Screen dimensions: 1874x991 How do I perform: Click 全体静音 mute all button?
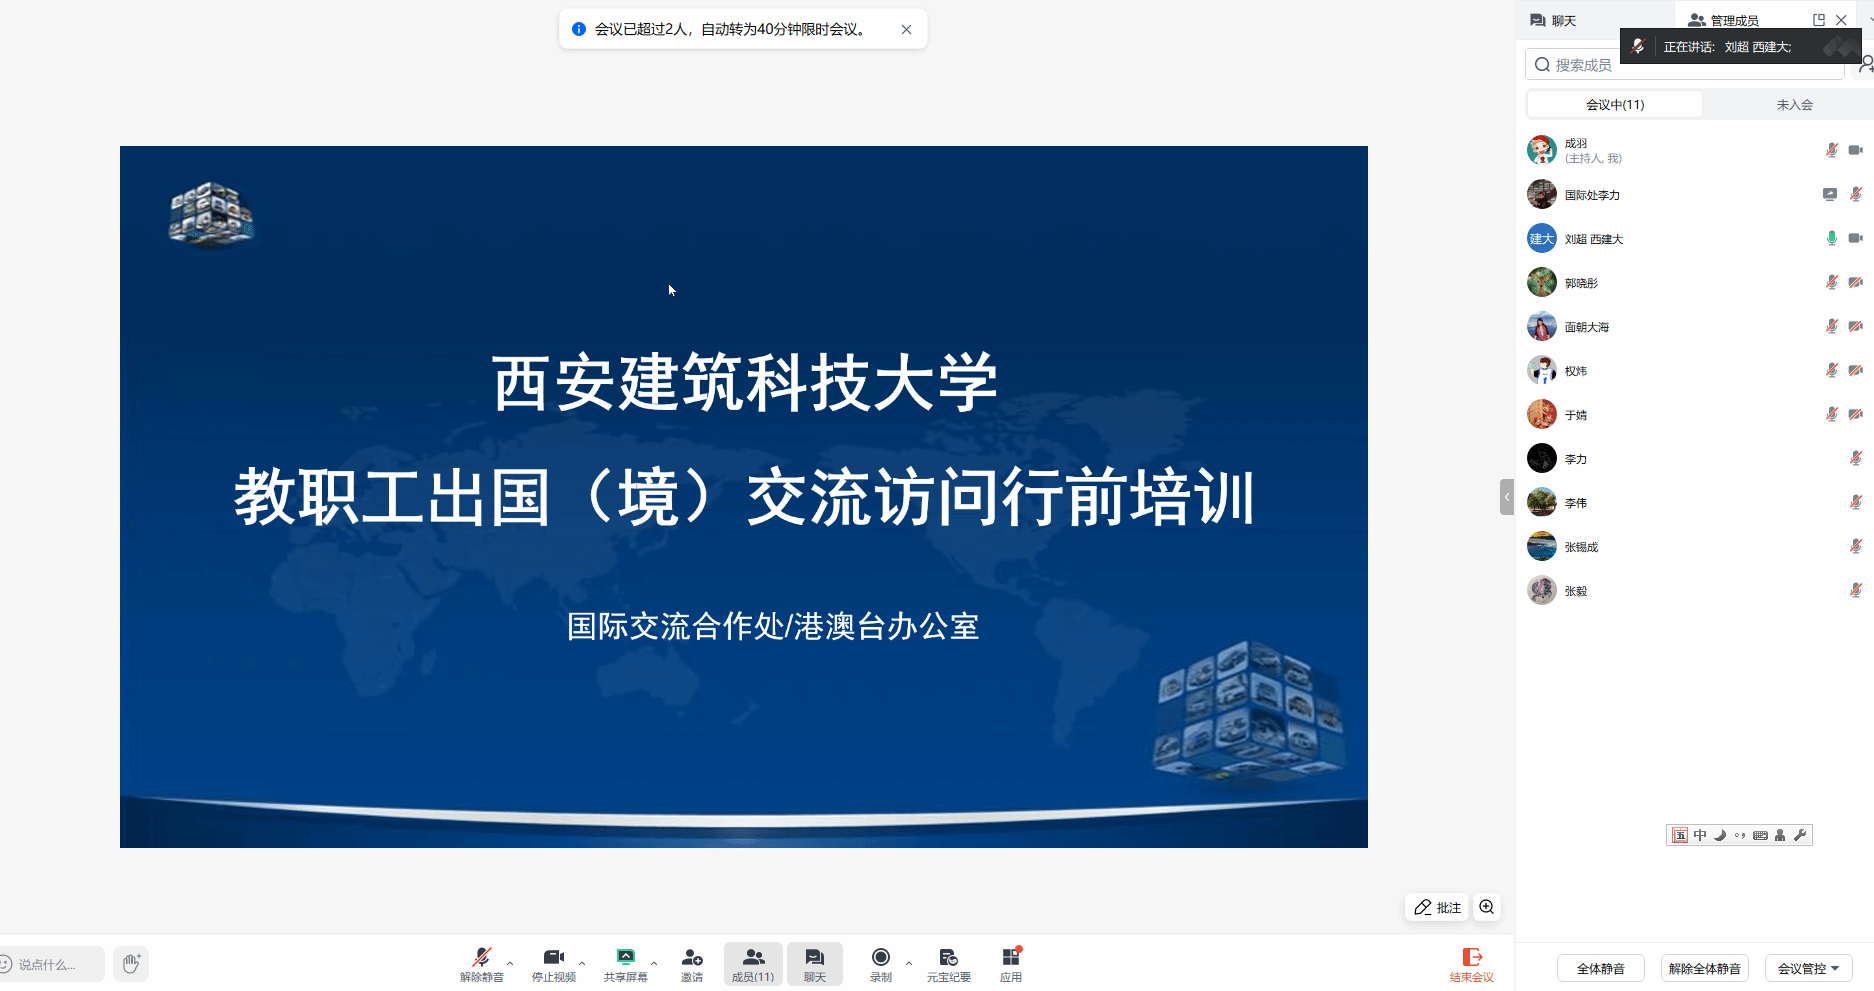1600,968
